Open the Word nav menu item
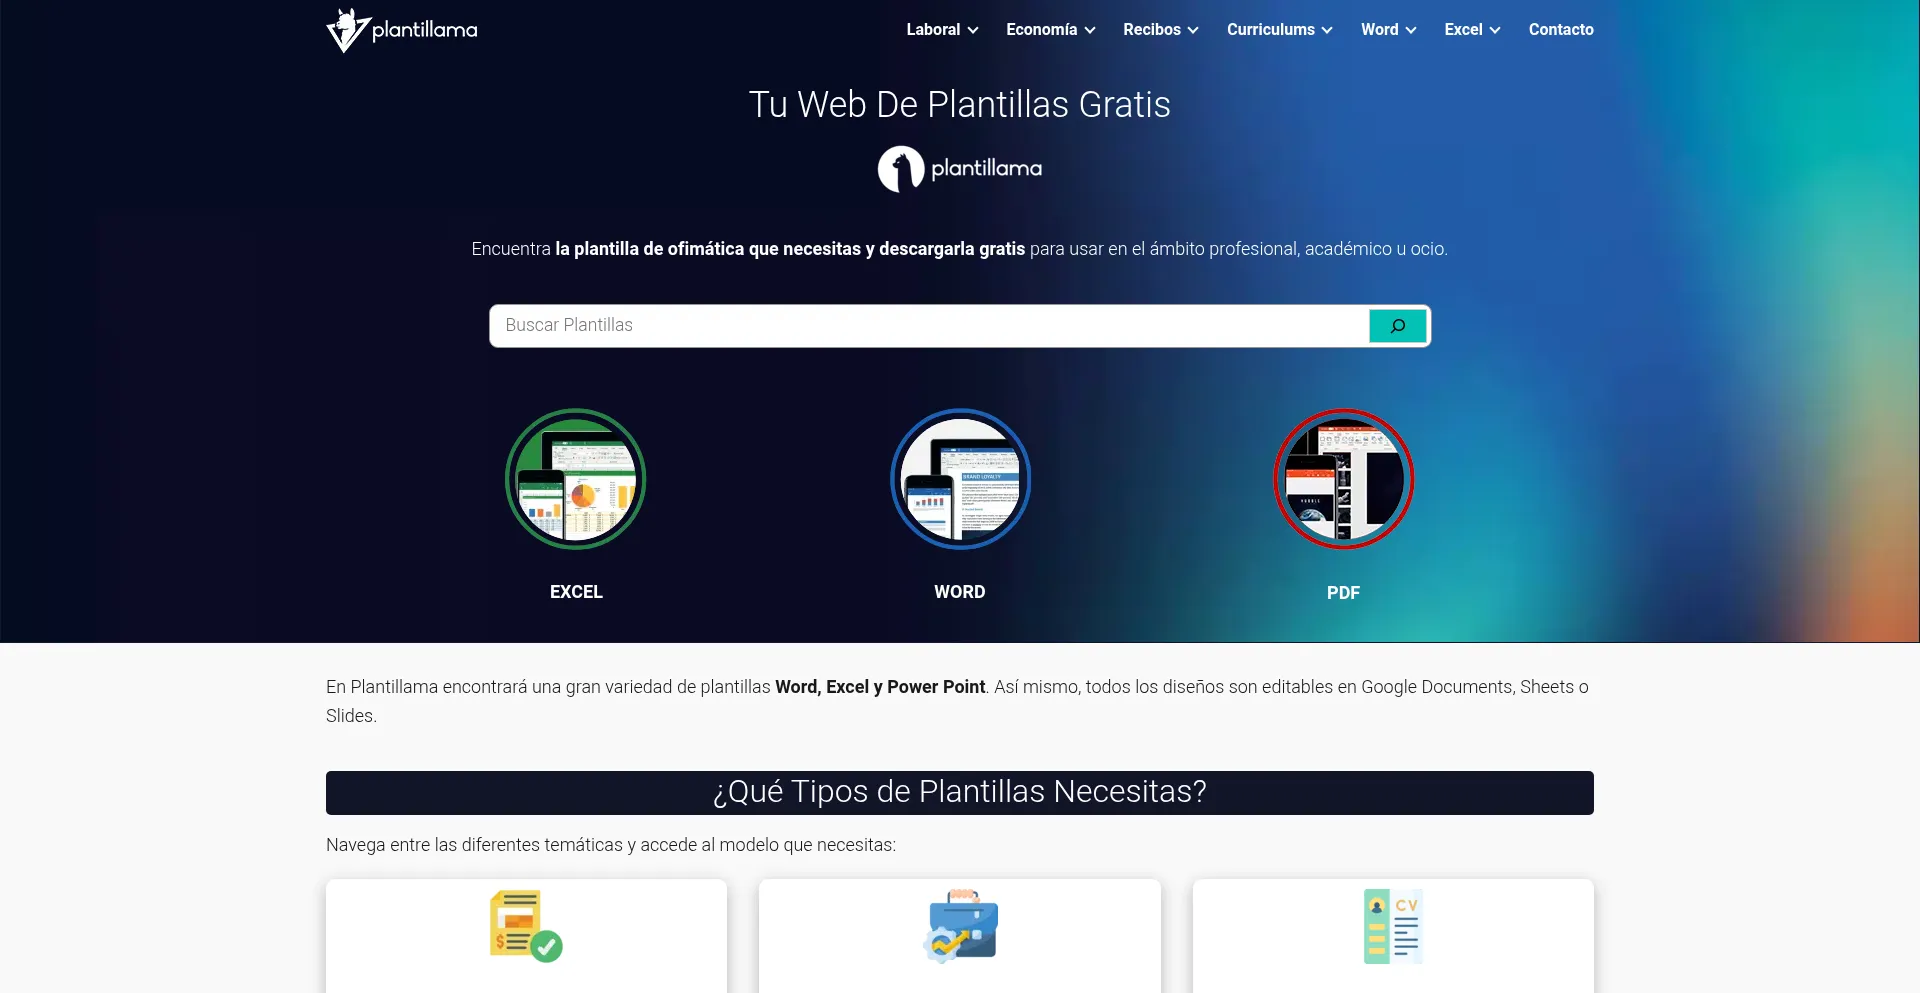 (1379, 30)
